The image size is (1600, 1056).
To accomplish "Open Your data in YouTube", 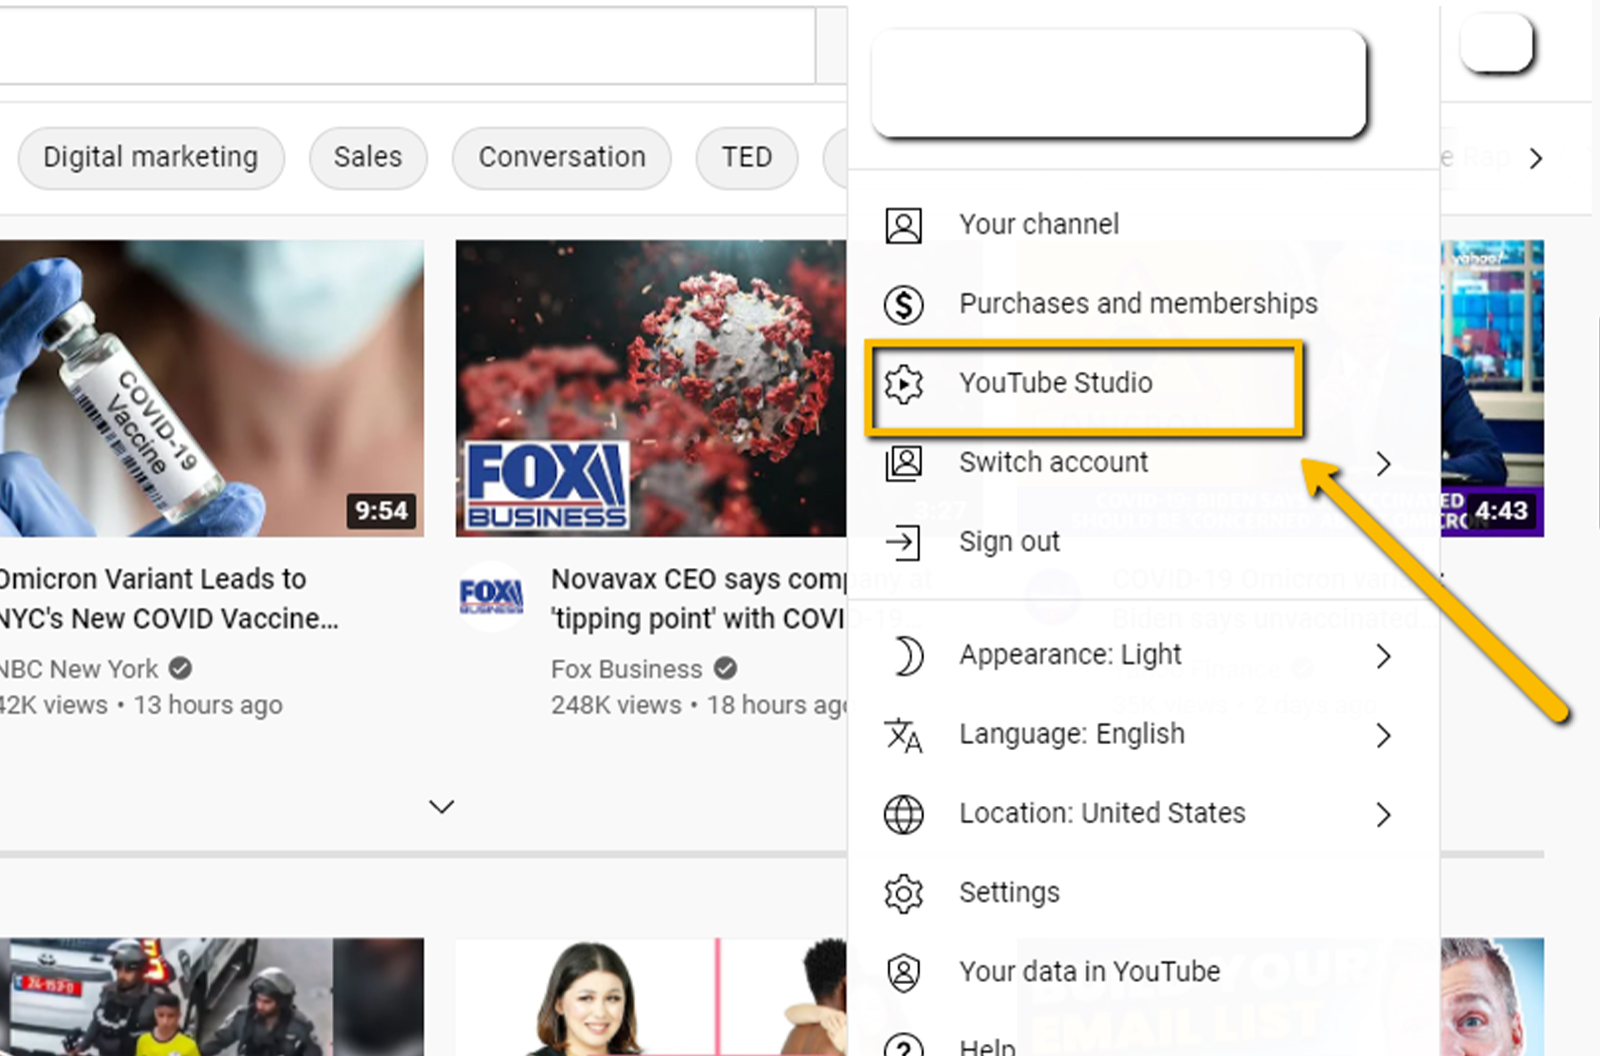I will click(x=1143, y=971).
